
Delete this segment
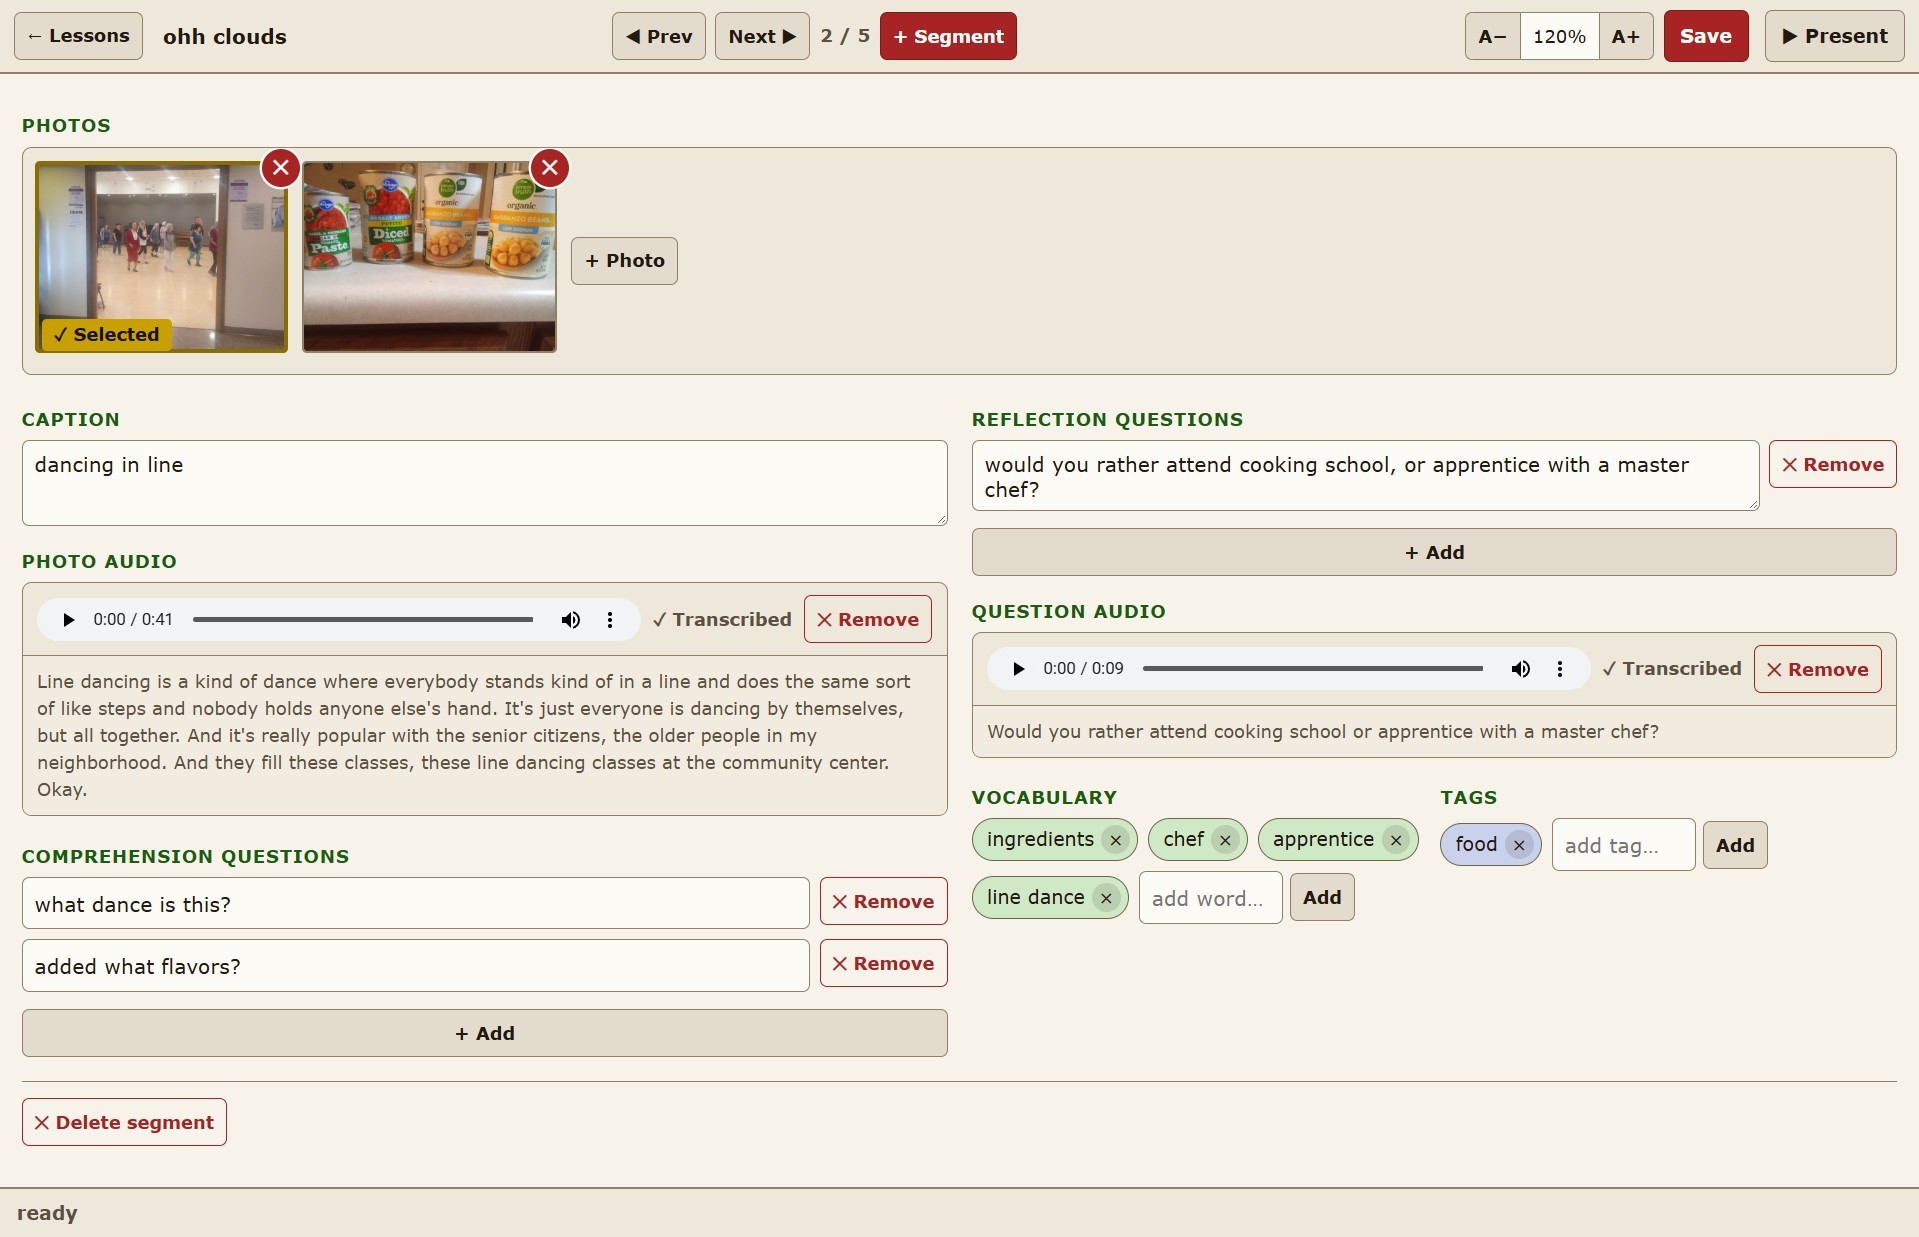point(124,1122)
